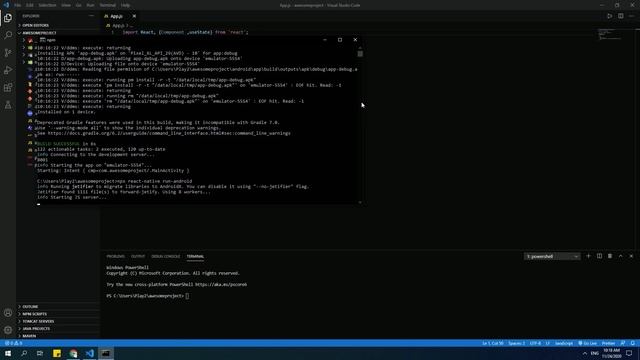Open the editor More Actions ellipsis

tap(631, 16)
